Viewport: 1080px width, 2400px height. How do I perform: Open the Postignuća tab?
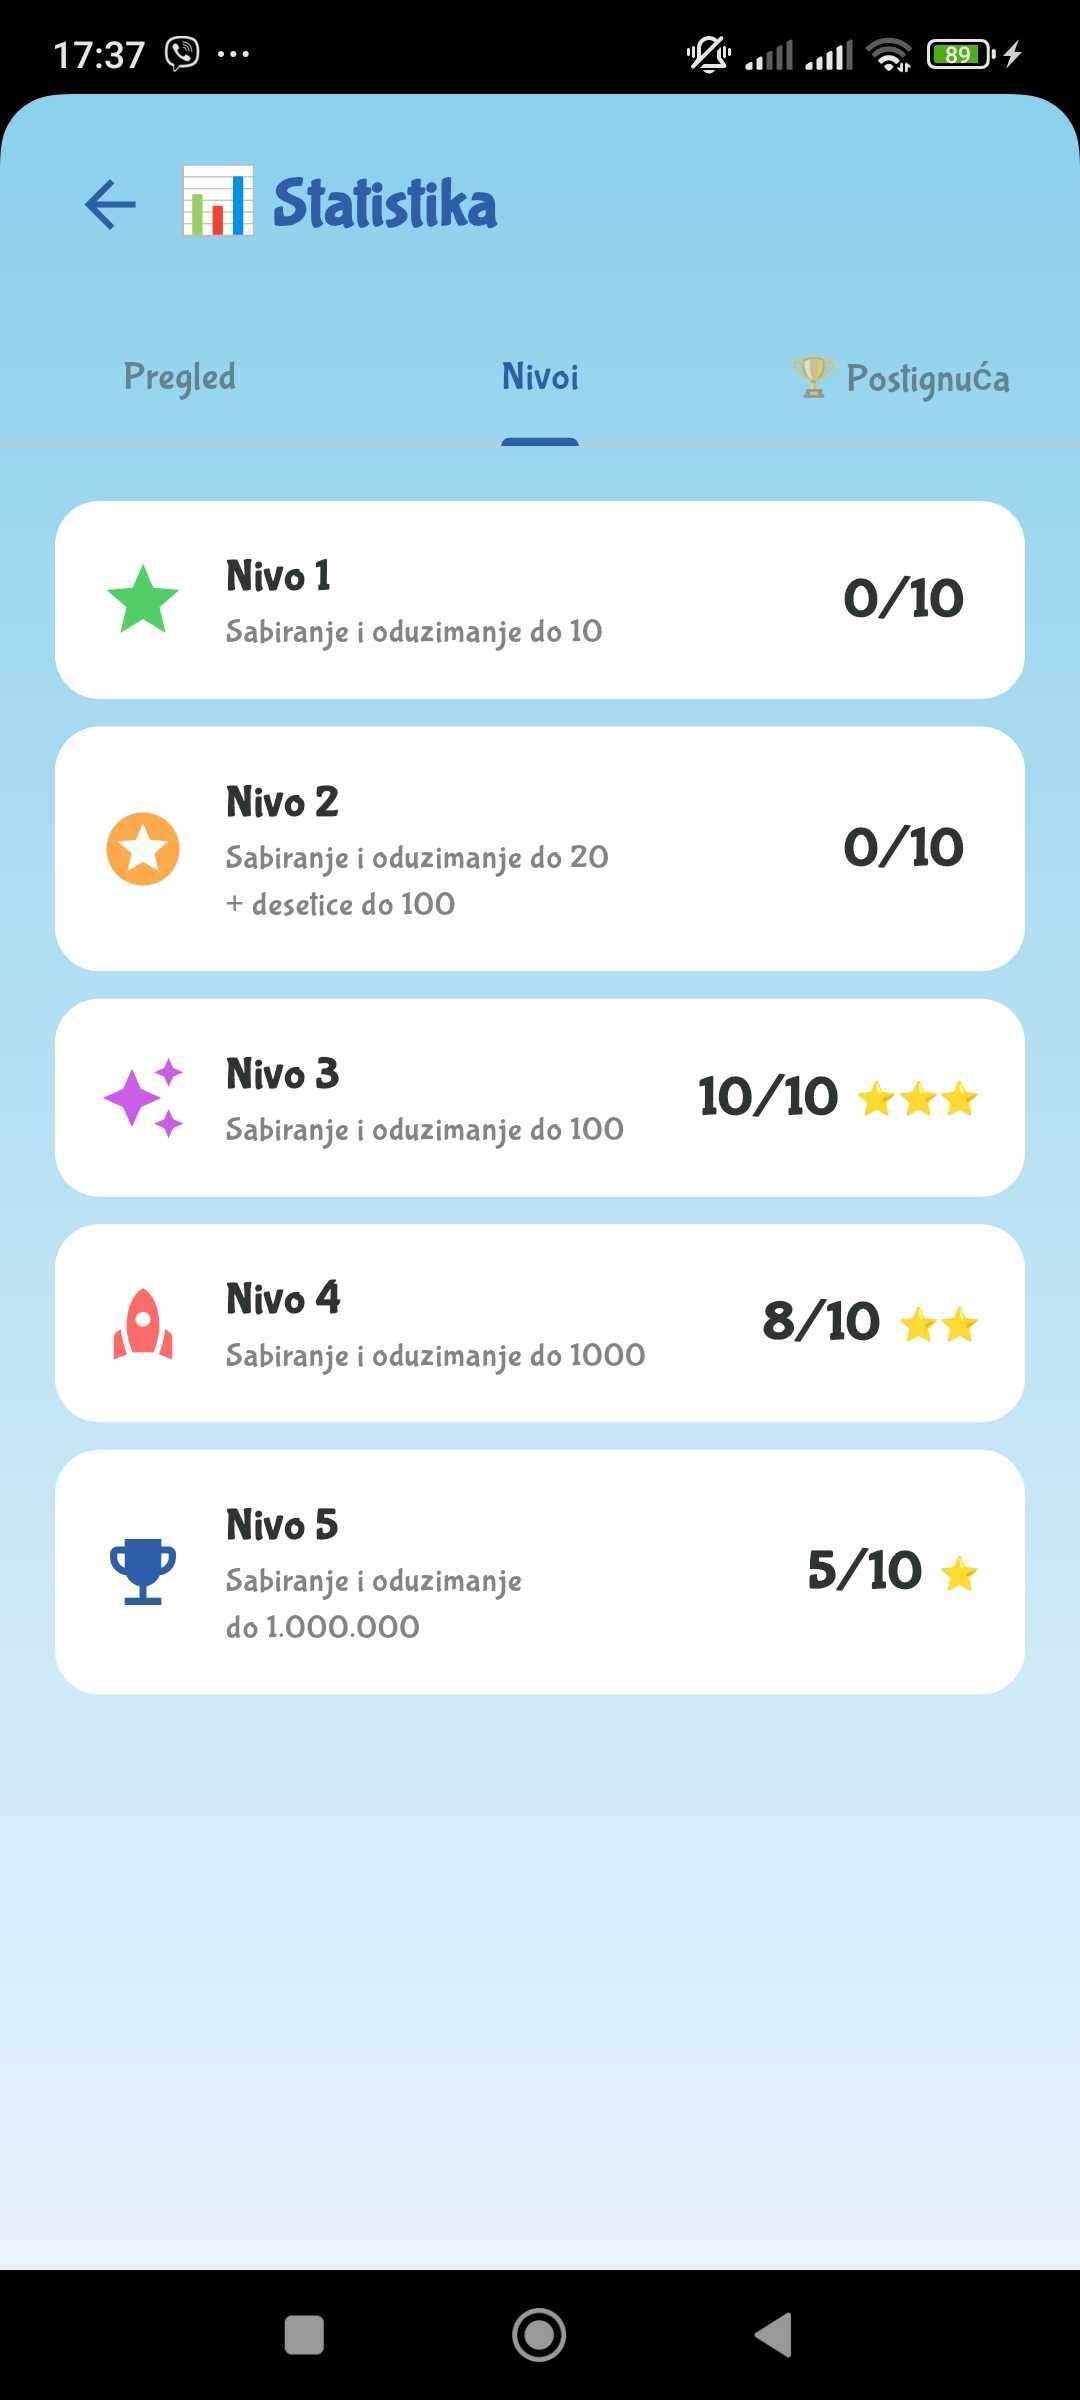[901, 378]
